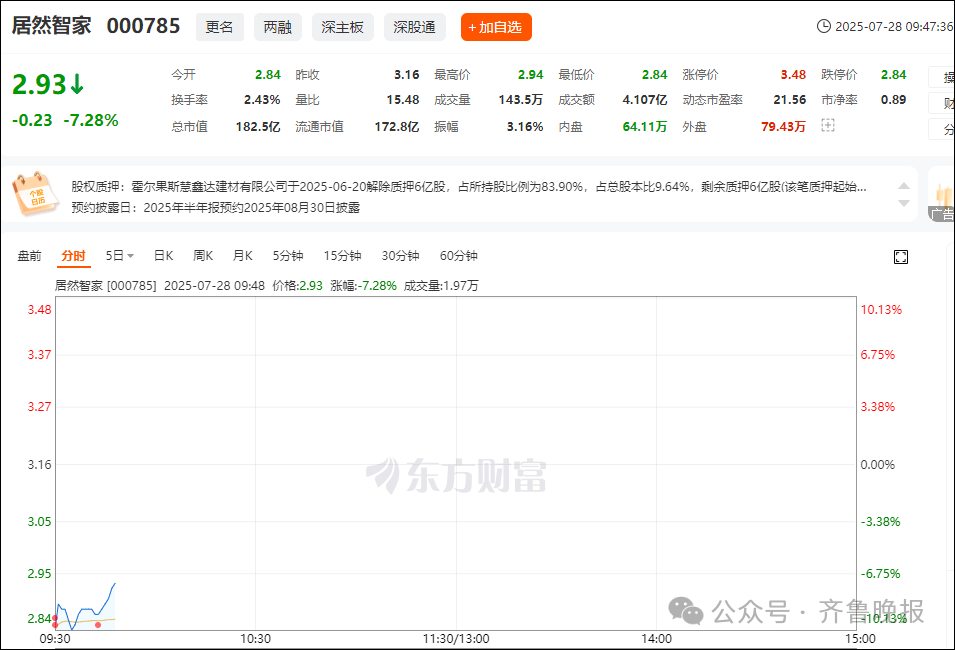Click 量比 value 15.48

pos(403,100)
